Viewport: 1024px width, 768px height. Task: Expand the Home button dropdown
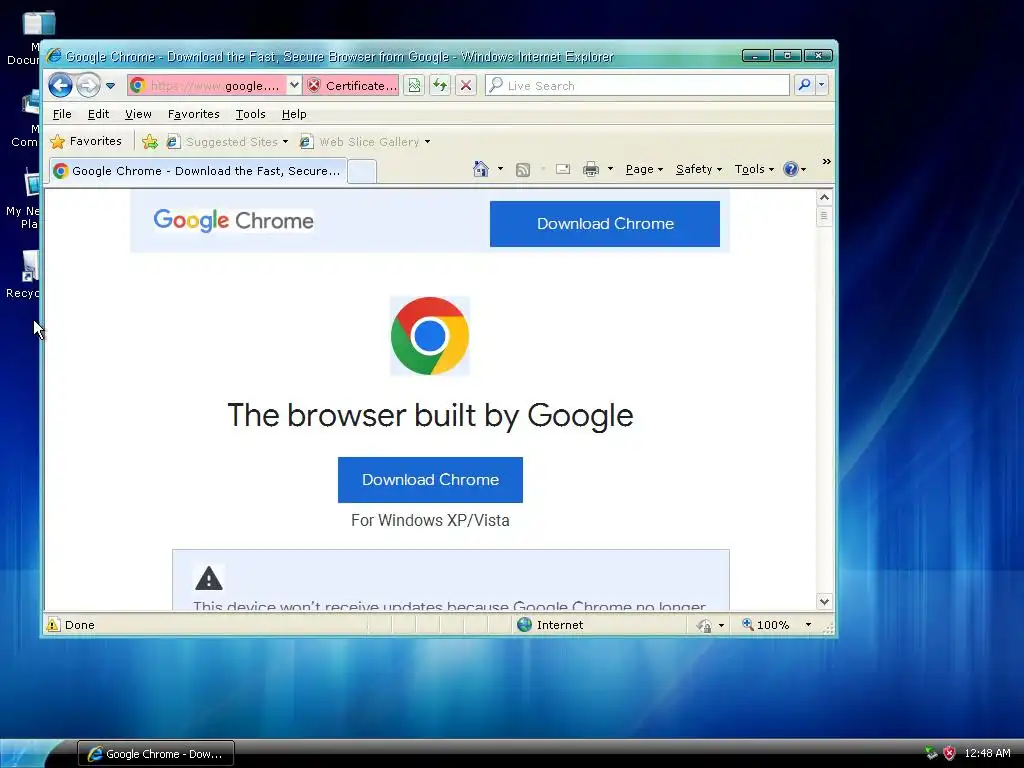pos(500,169)
